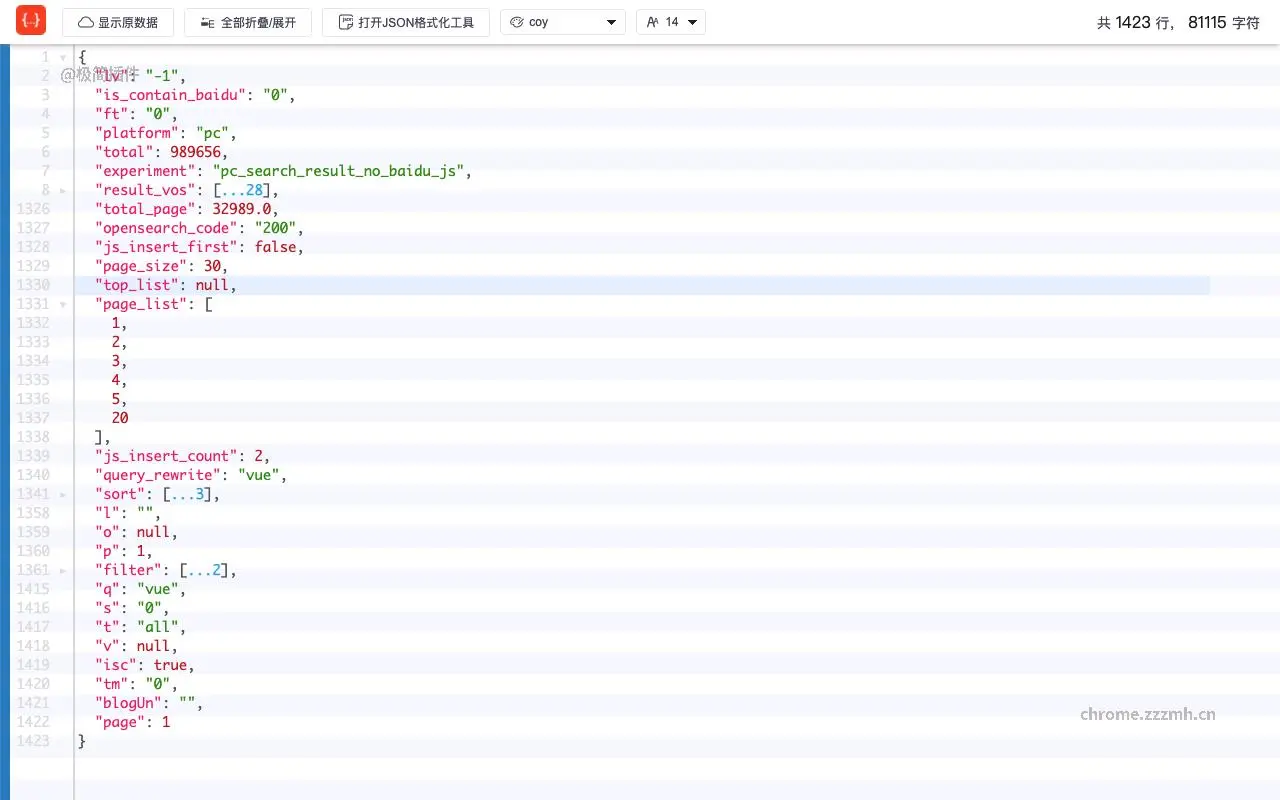Image resolution: width=1280 pixels, height=800 pixels.
Task: Click the "page" key at line 1422
Action: click(120, 722)
